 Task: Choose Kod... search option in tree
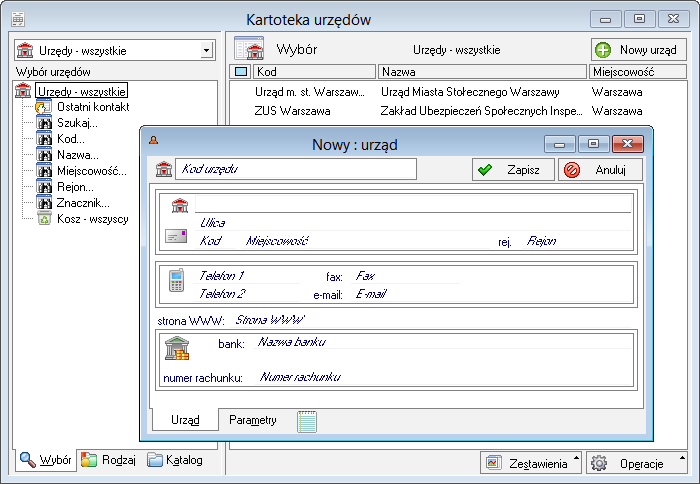[71, 139]
